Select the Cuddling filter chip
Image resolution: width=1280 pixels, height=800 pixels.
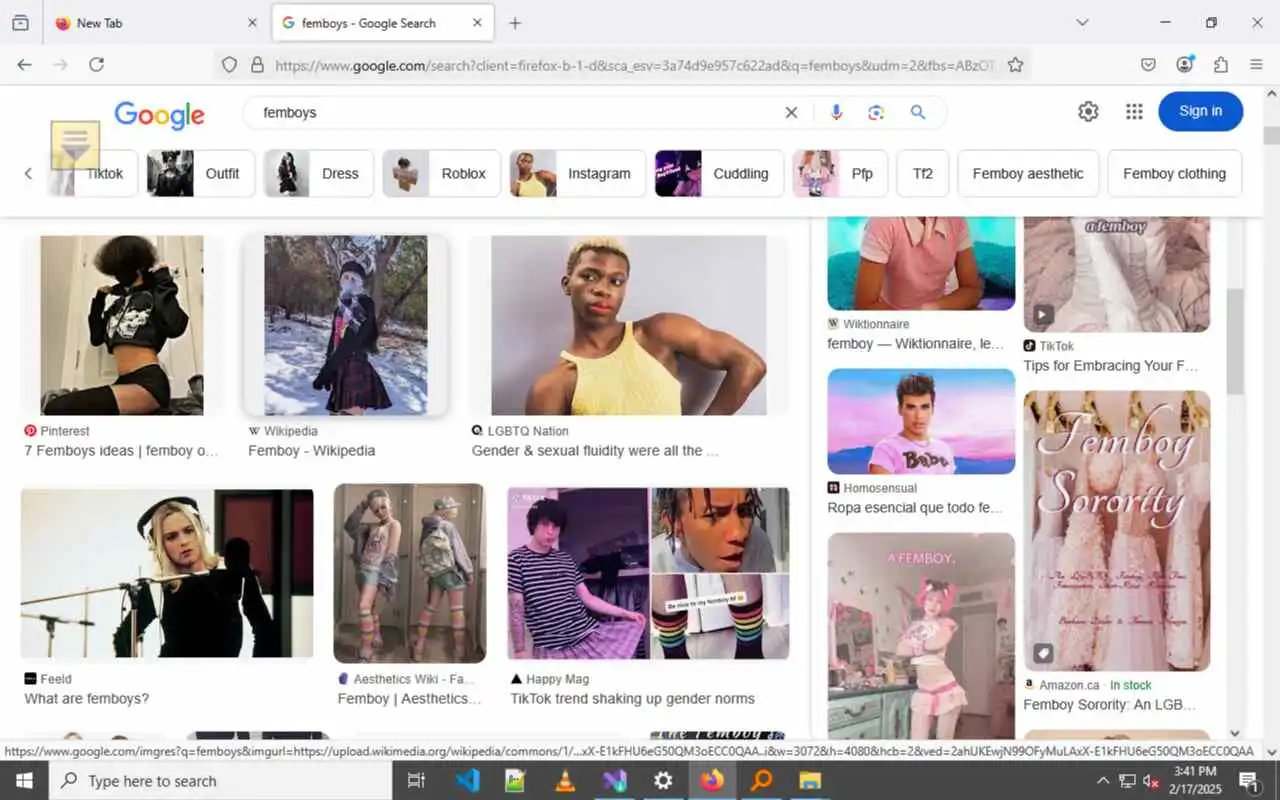(718, 174)
